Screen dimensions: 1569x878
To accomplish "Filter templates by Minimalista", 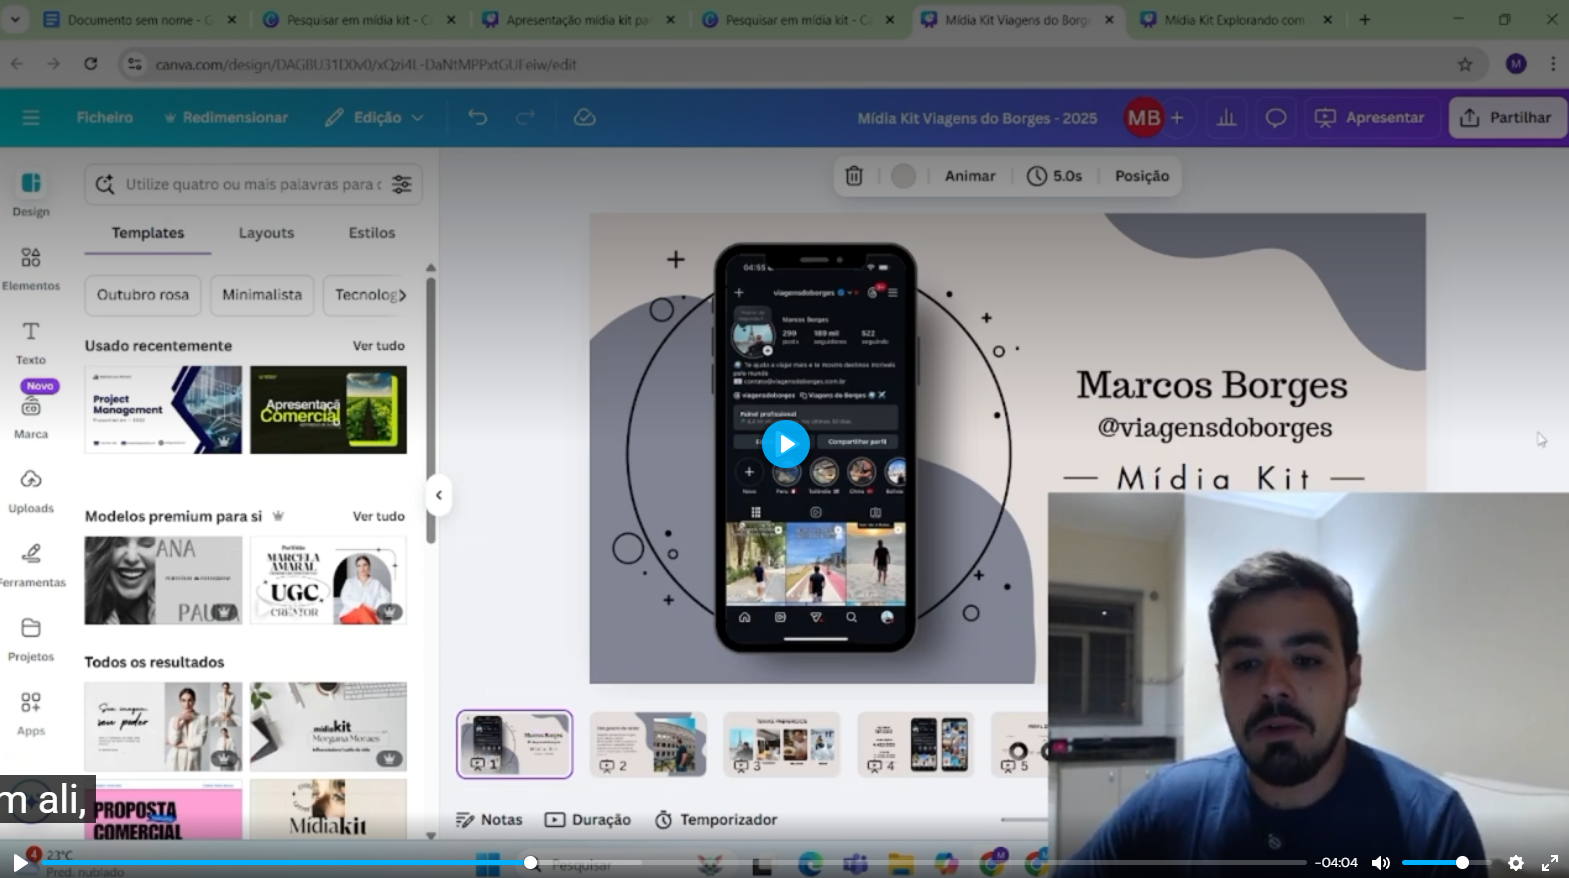I will (x=262, y=295).
